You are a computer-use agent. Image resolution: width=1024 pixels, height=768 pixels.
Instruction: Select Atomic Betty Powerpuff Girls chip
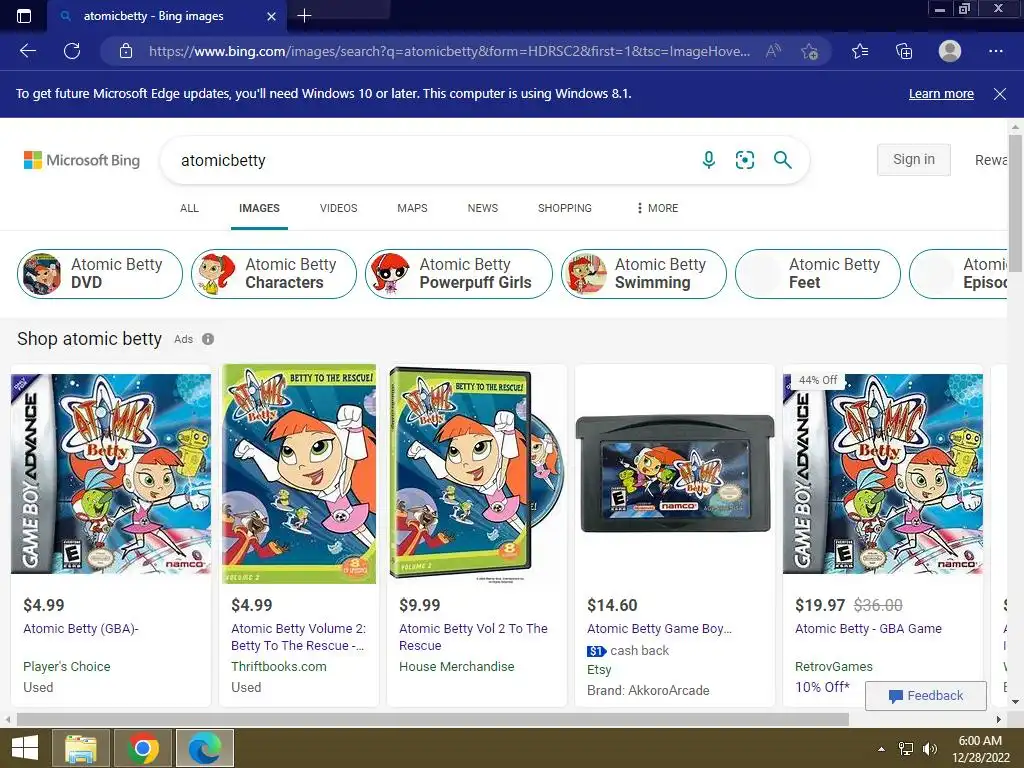point(458,274)
